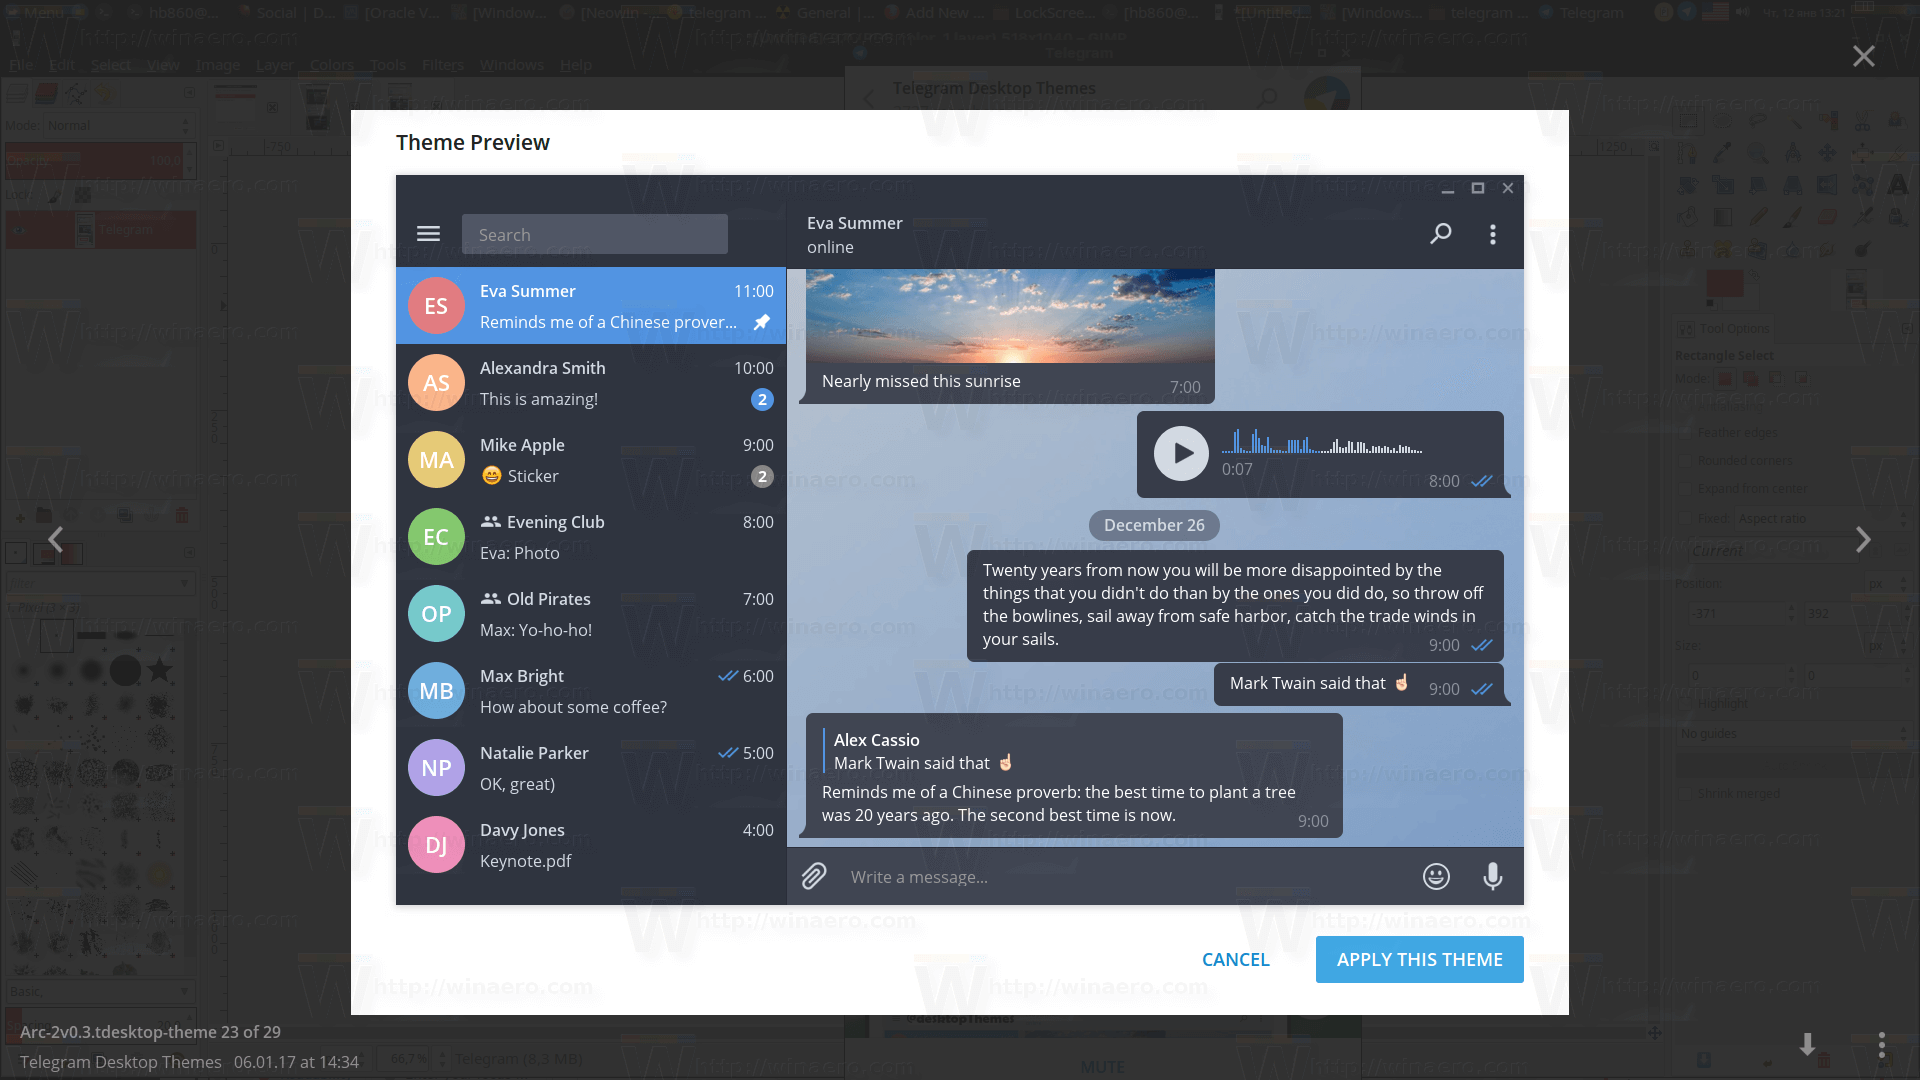Select the Alexandra Smith conversation
Image resolution: width=1920 pixels, height=1080 pixels.
tap(591, 382)
